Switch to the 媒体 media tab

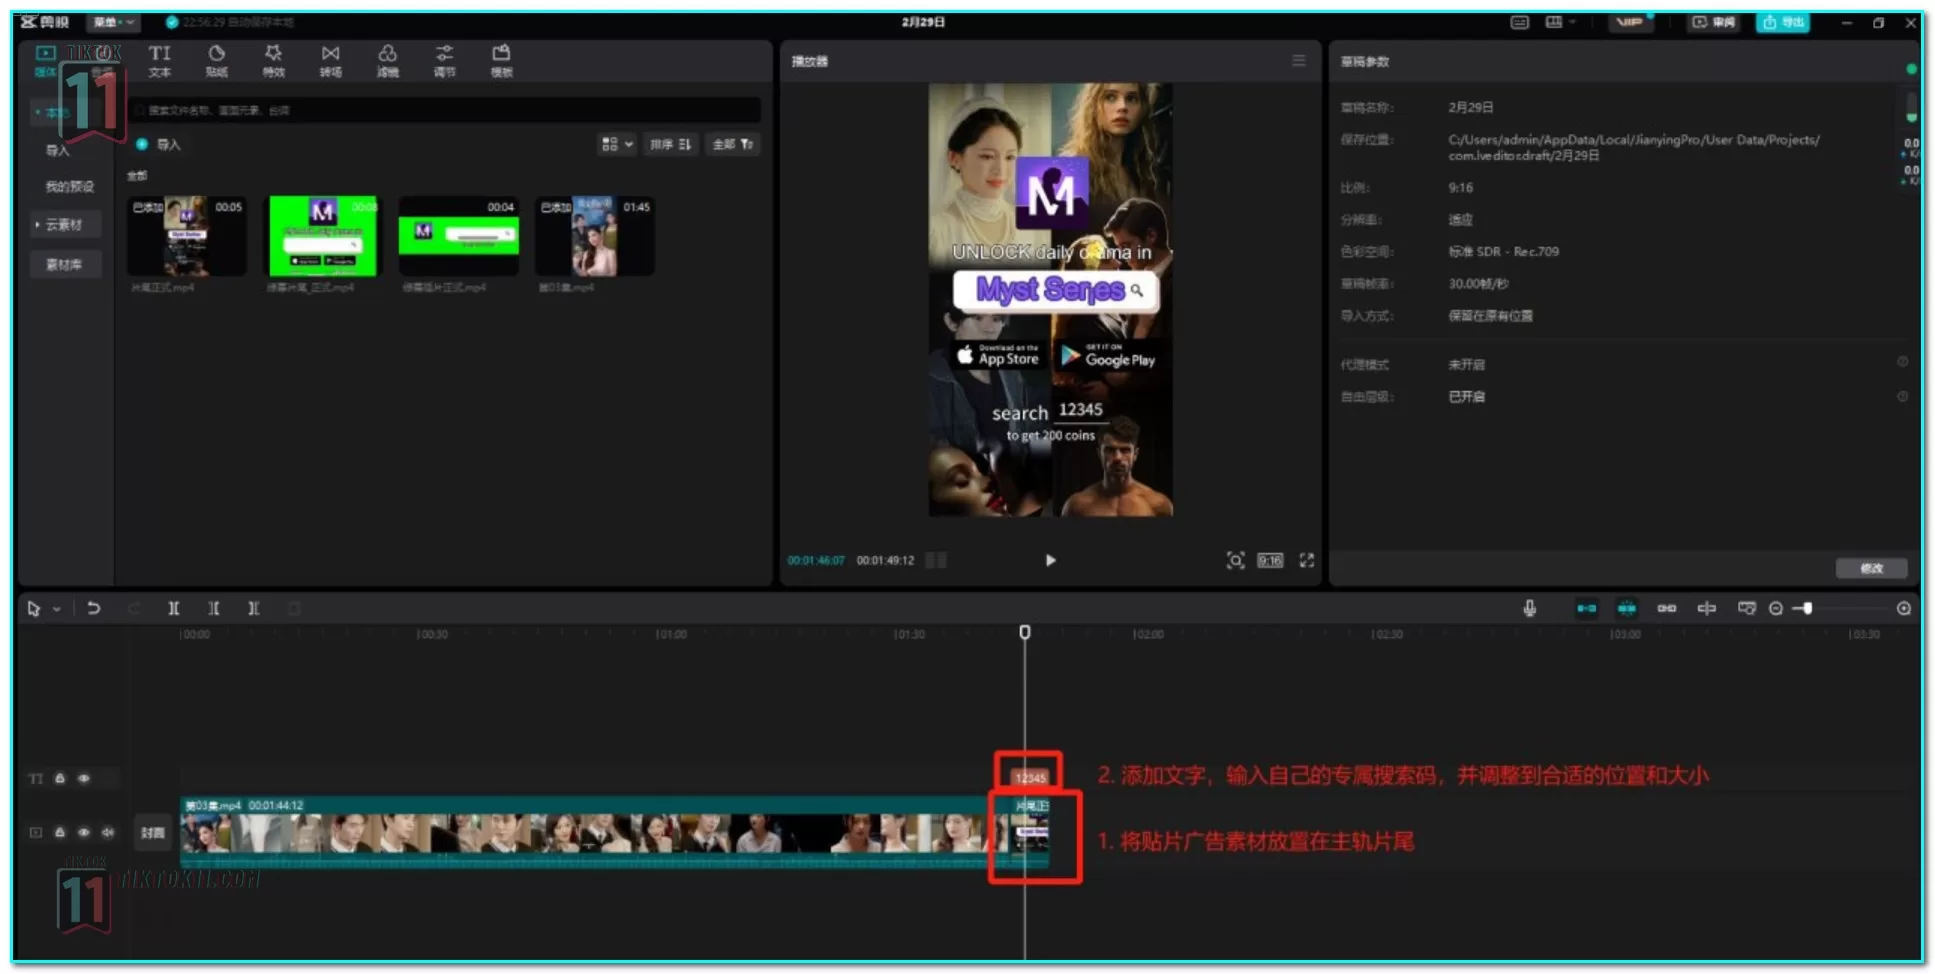click(x=46, y=60)
